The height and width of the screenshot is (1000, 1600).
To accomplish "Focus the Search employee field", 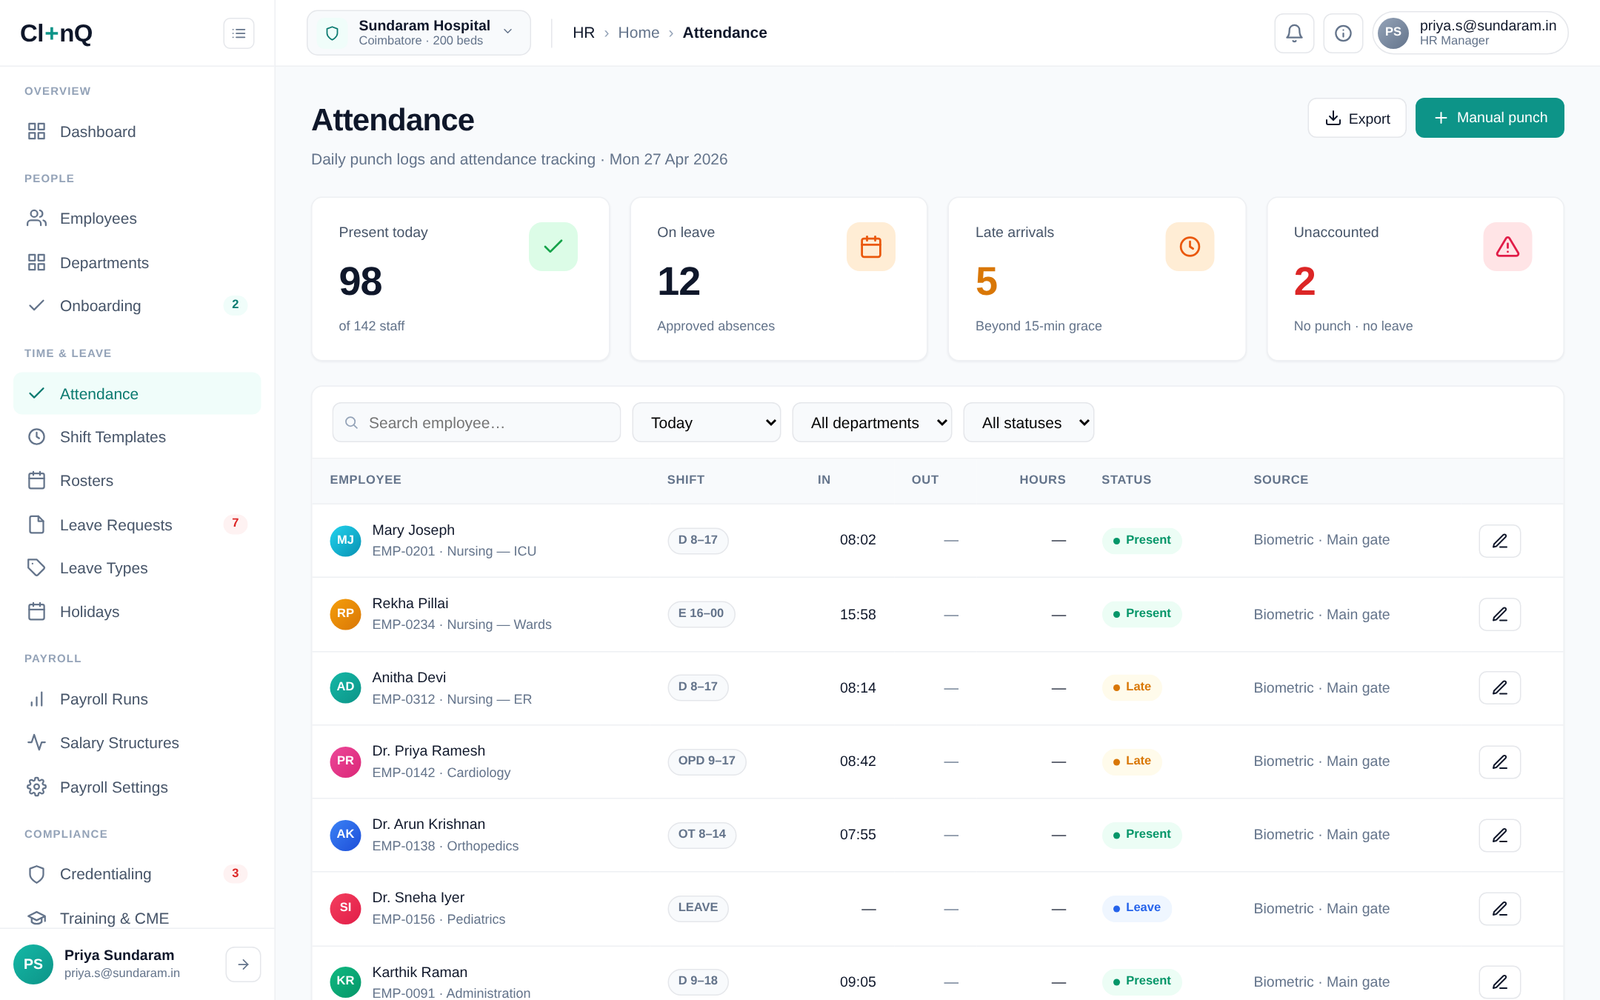I will 477,423.
